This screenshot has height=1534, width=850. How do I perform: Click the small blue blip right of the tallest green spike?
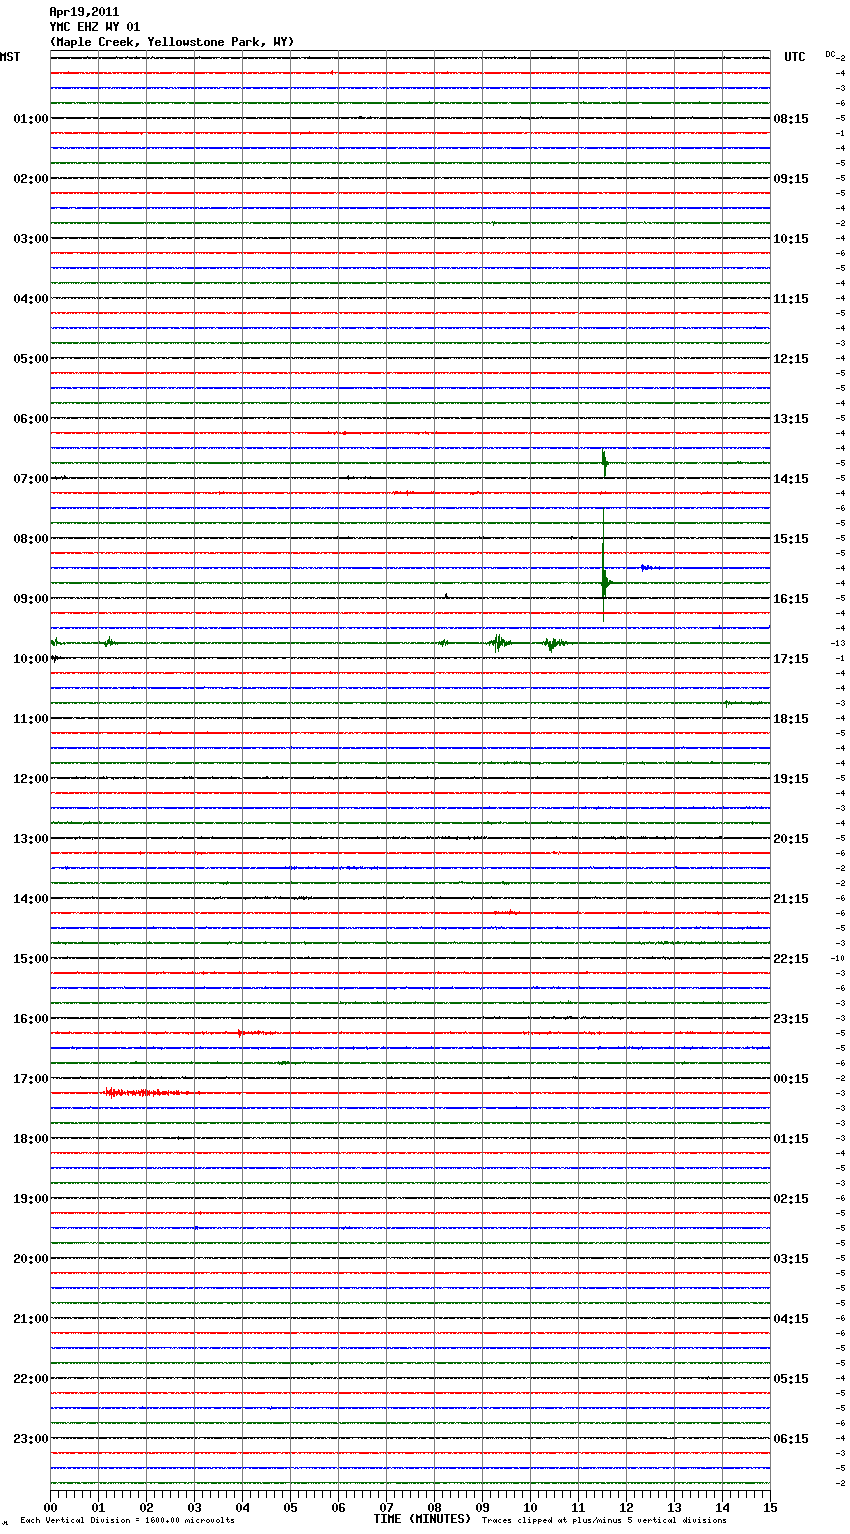[x=648, y=568]
